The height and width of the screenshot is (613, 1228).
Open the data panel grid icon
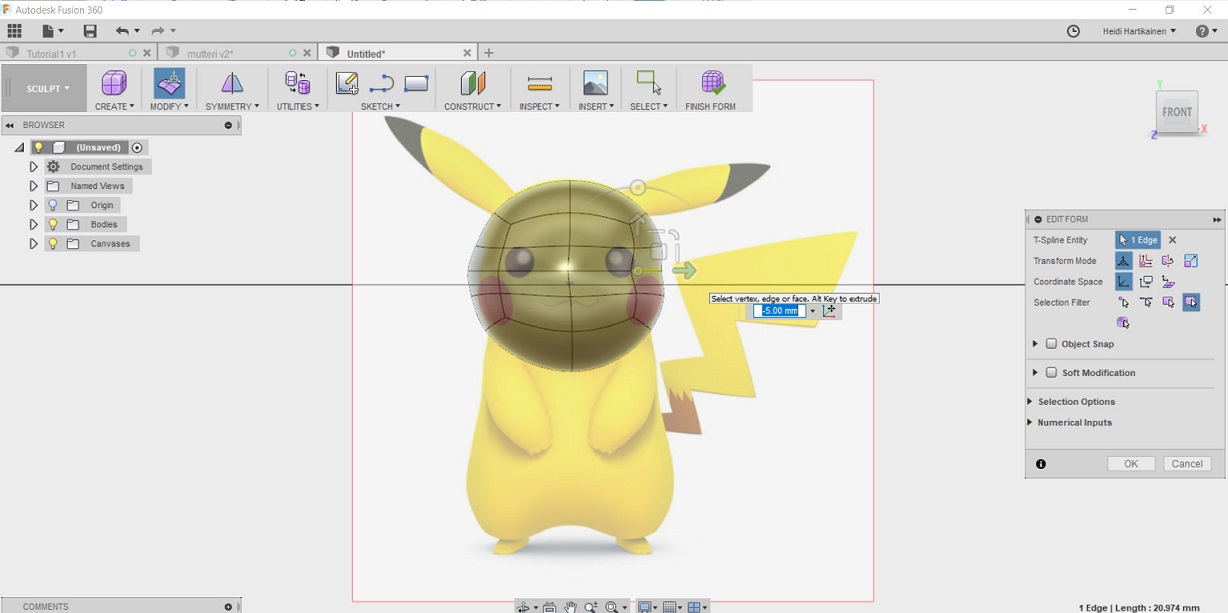pyautogui.click(x=14, y=31)
